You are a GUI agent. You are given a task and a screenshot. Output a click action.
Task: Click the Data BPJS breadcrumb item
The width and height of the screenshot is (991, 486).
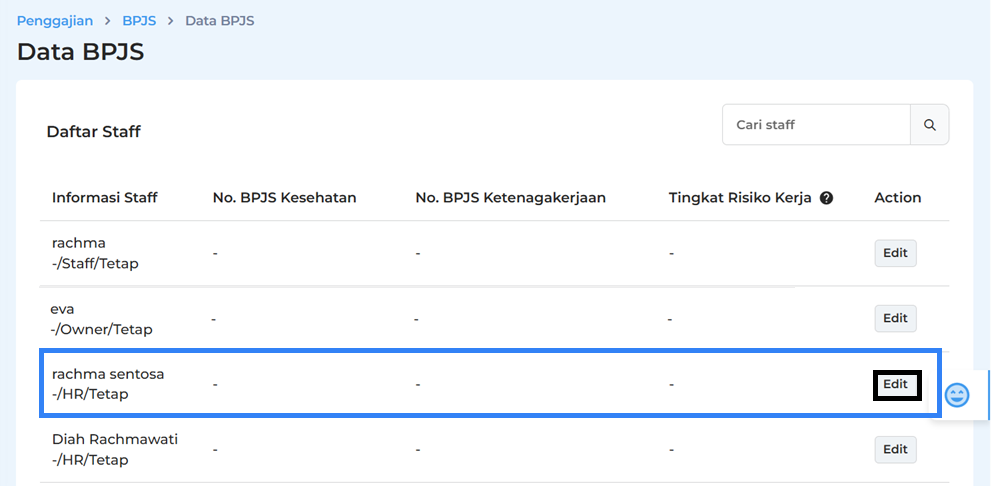point(219,21)
